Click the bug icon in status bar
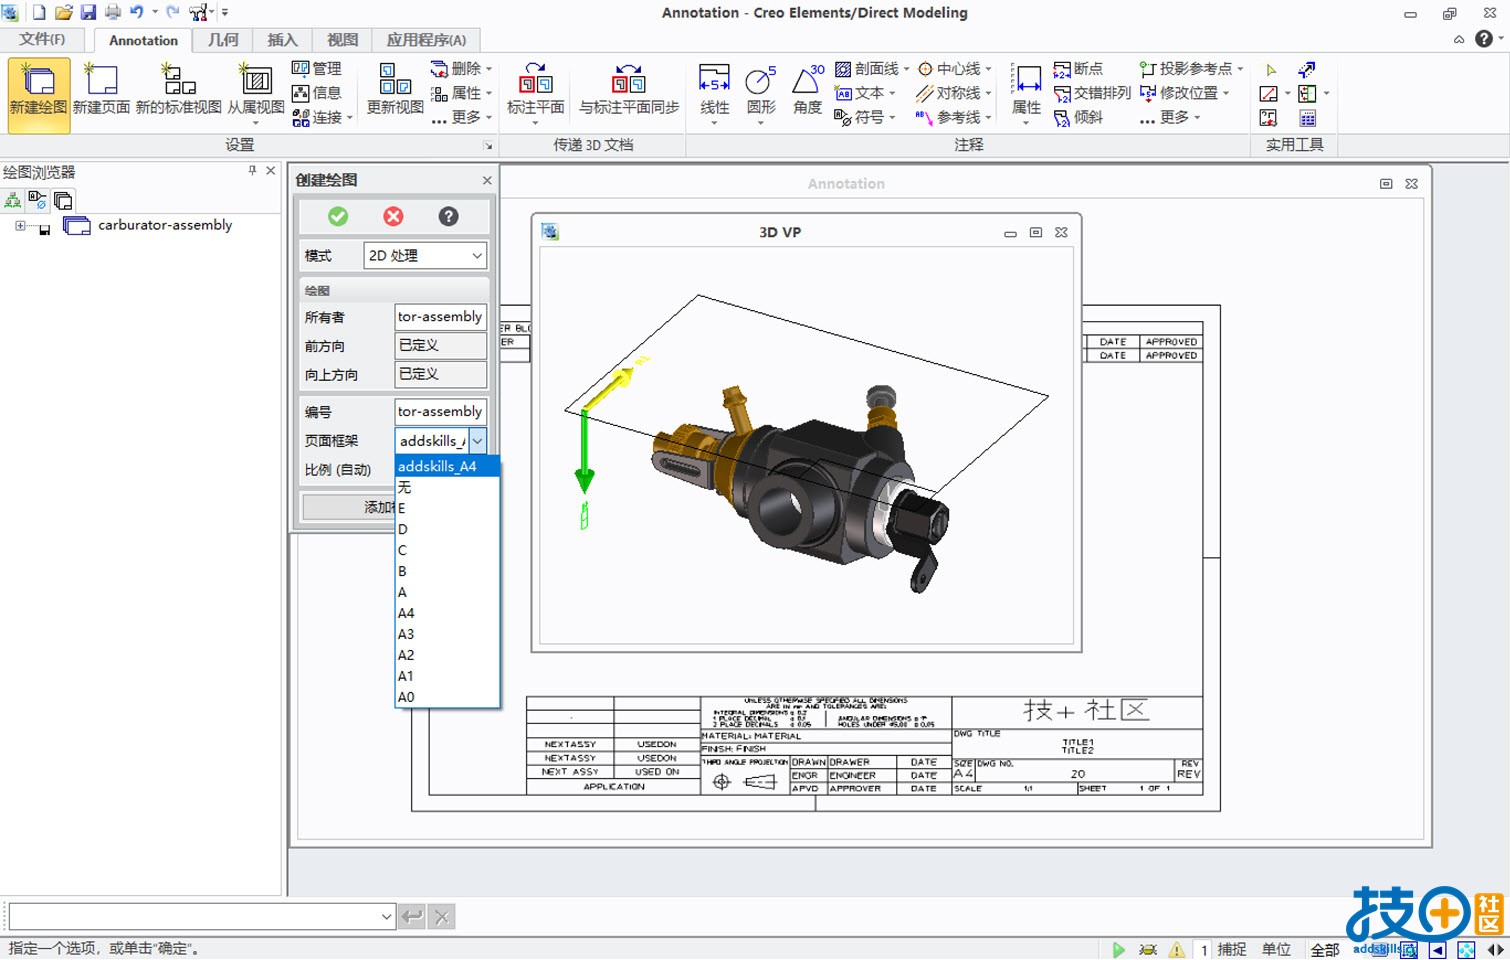Screen dimensions: 1510x960 (1148, 950)
